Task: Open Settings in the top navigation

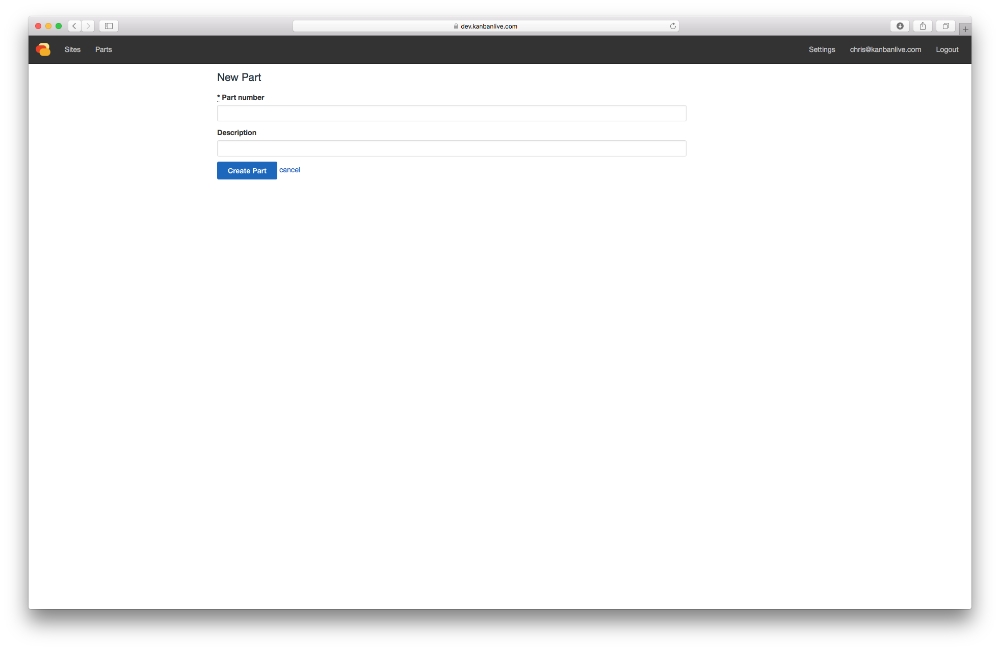Action: point(822,50)
